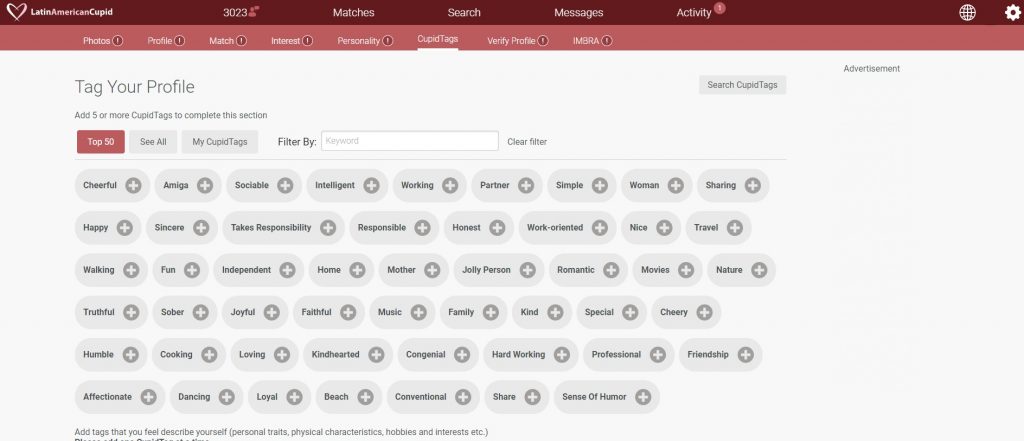Image resolution: width=1024 pixels, height=441 pixels.
Task: Show all tags with See All
Action: click(153, 142)
